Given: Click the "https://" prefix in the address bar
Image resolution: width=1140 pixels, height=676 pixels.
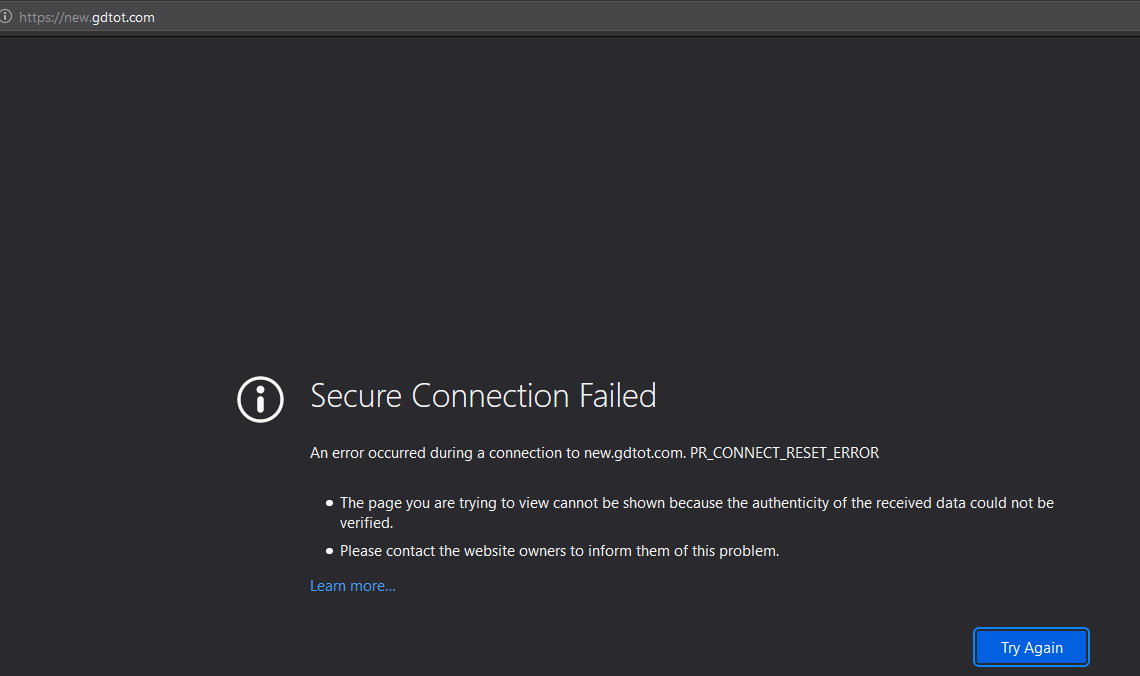Looking at the screenshot, I should click(38, 17).
